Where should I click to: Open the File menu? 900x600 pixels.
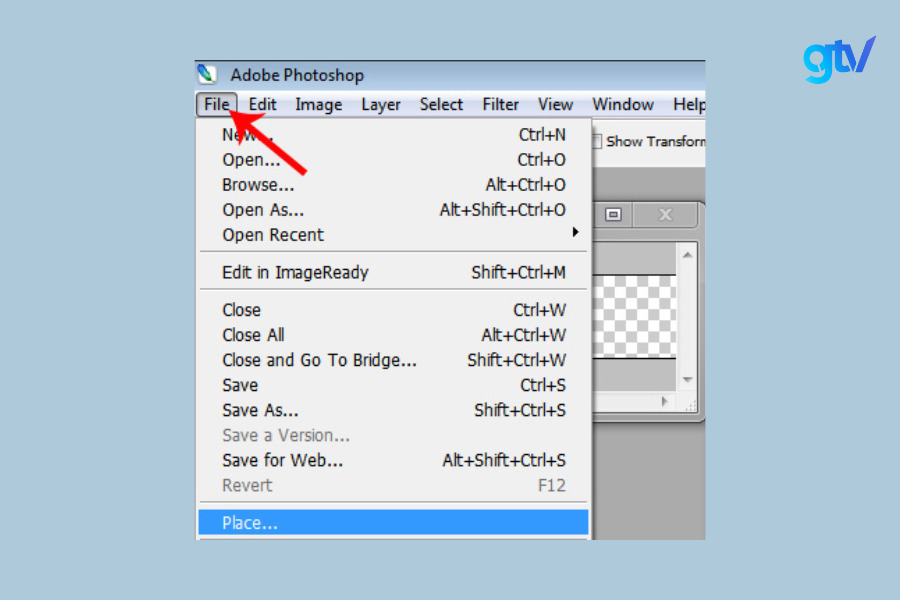pyautogui.click(x=217, y=104)
